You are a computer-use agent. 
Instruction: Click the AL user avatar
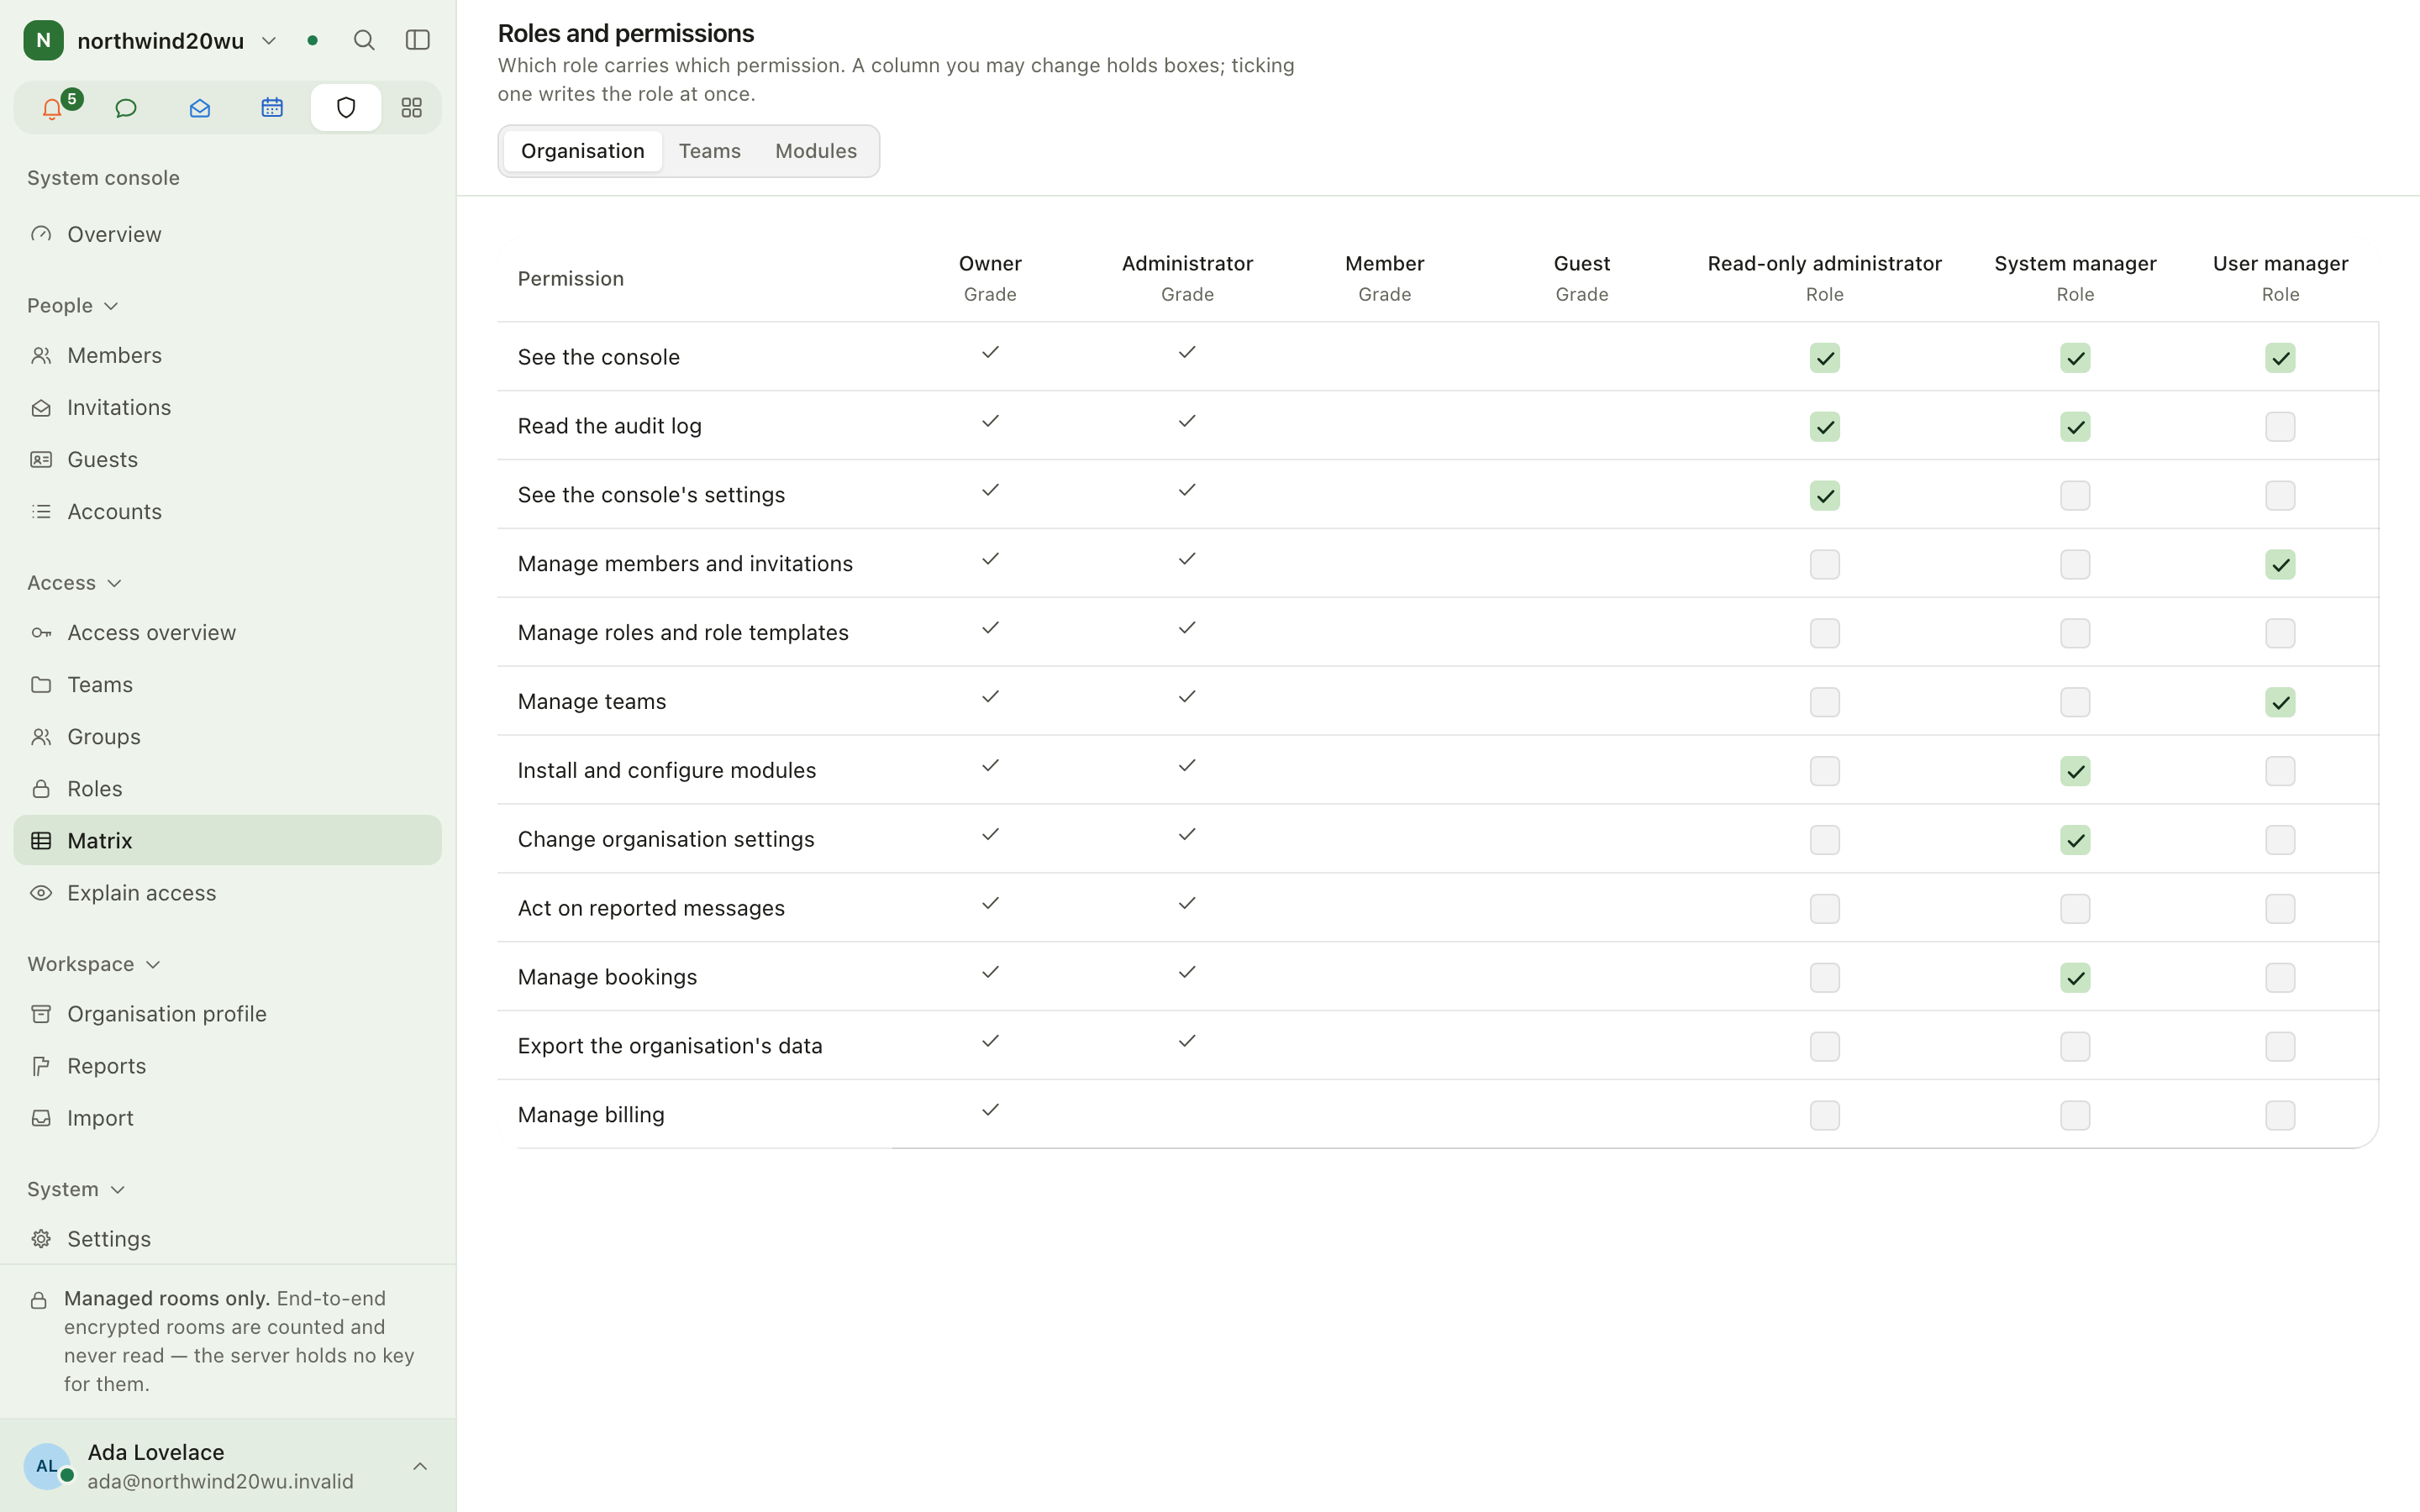click(x=47, y=1466)
